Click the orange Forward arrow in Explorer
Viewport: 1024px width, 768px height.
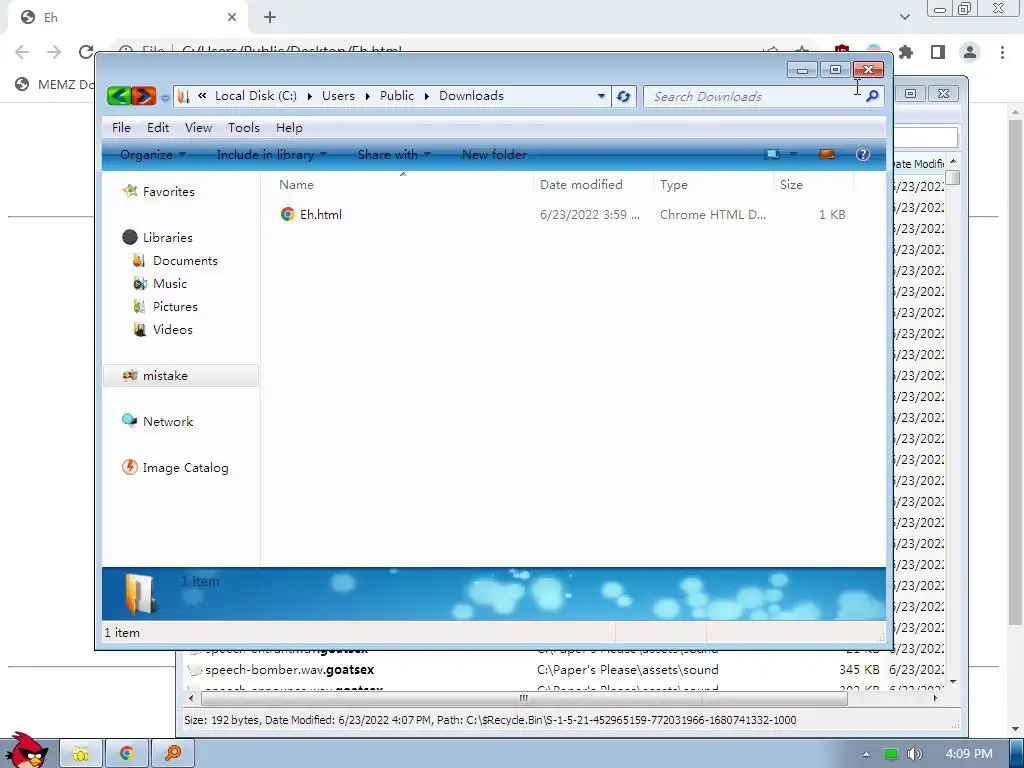[144, 96]
